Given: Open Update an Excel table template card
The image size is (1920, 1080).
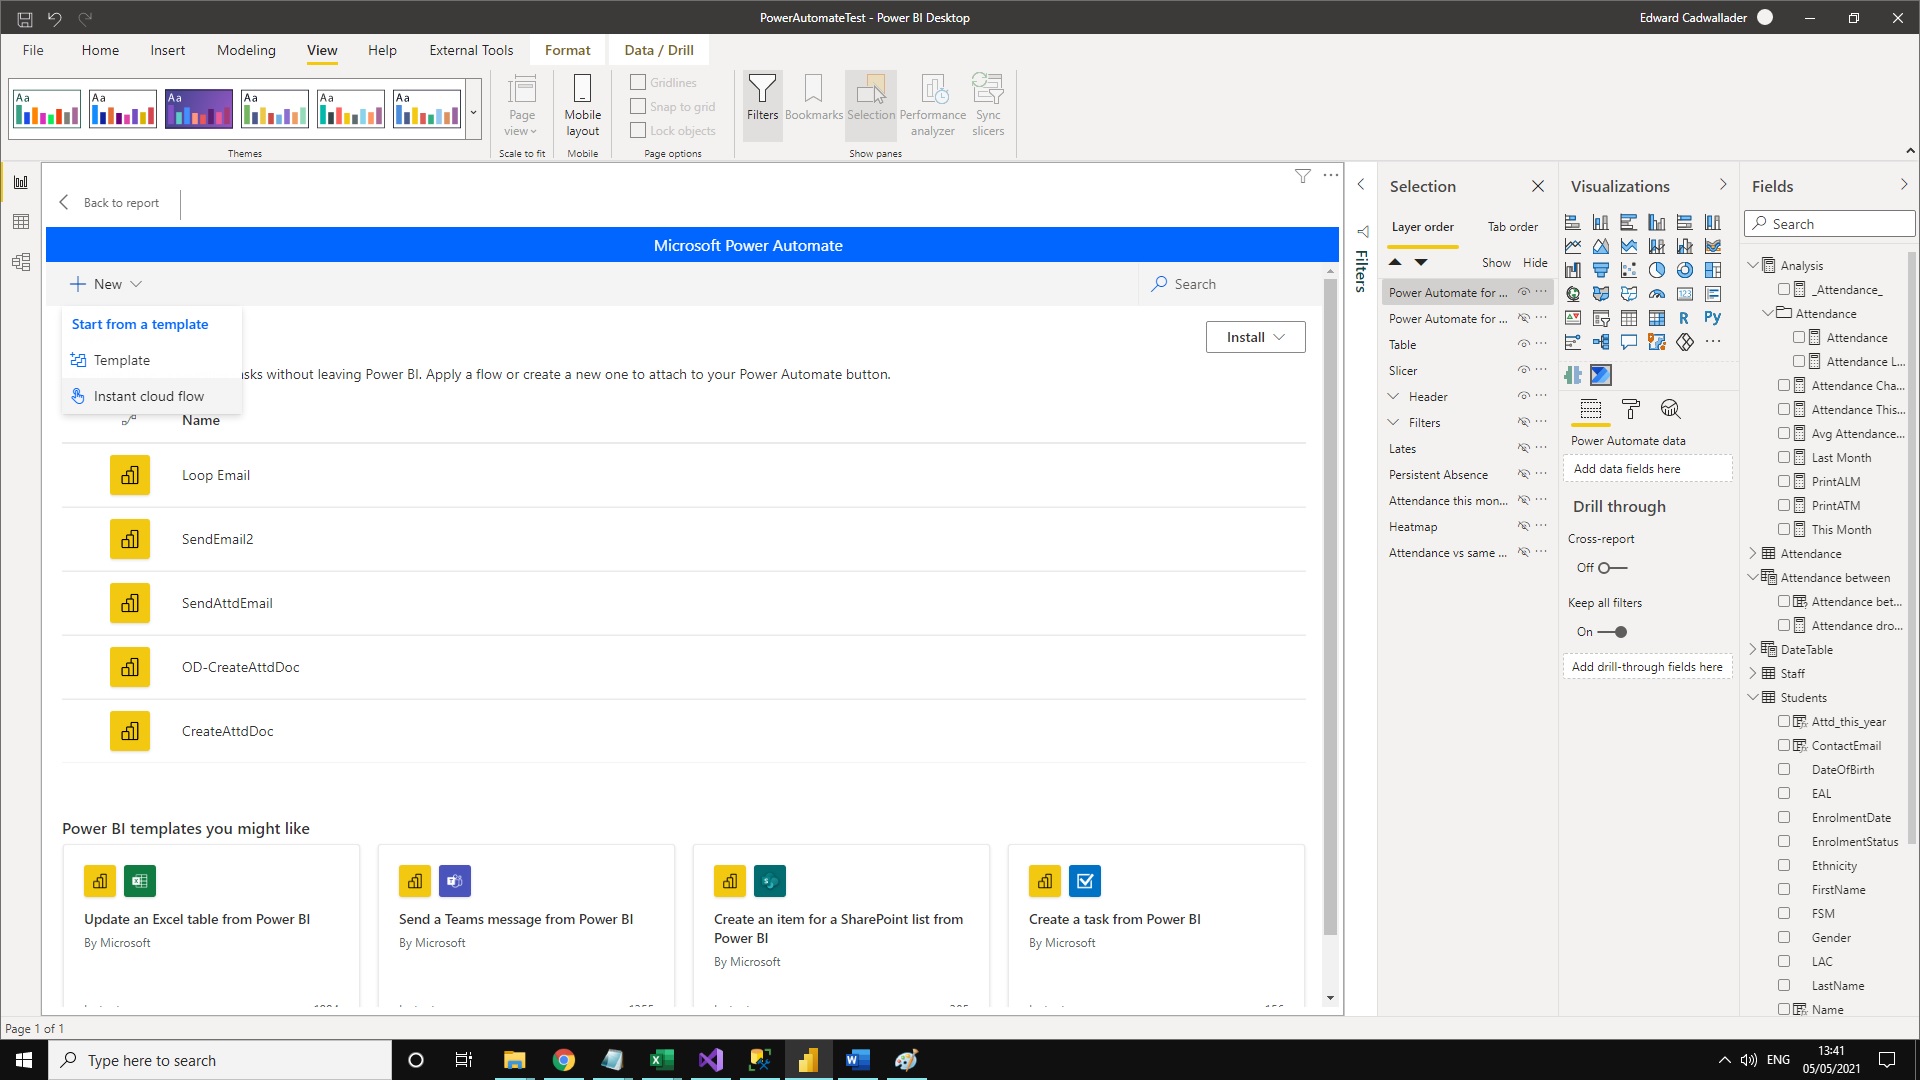Looking at the screenshot, I should [x=211, y=925].
